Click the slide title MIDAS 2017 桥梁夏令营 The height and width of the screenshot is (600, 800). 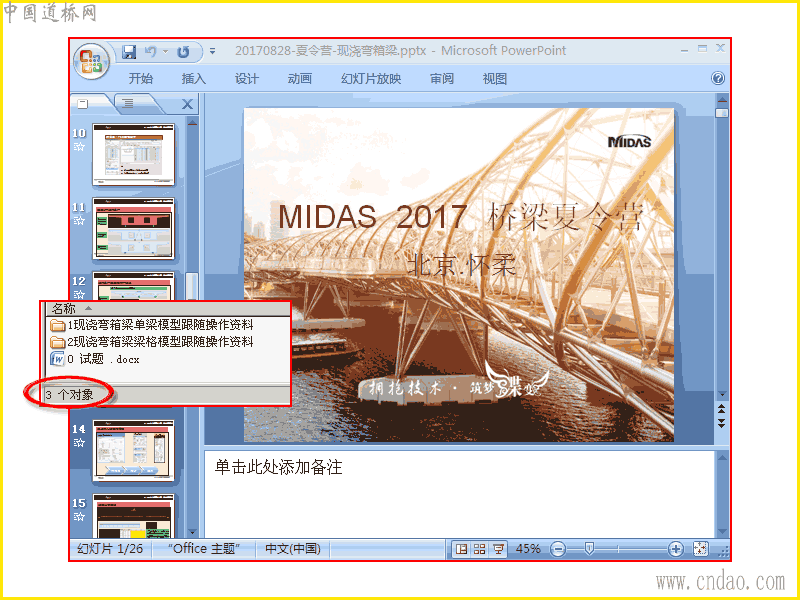click(459, 217)
